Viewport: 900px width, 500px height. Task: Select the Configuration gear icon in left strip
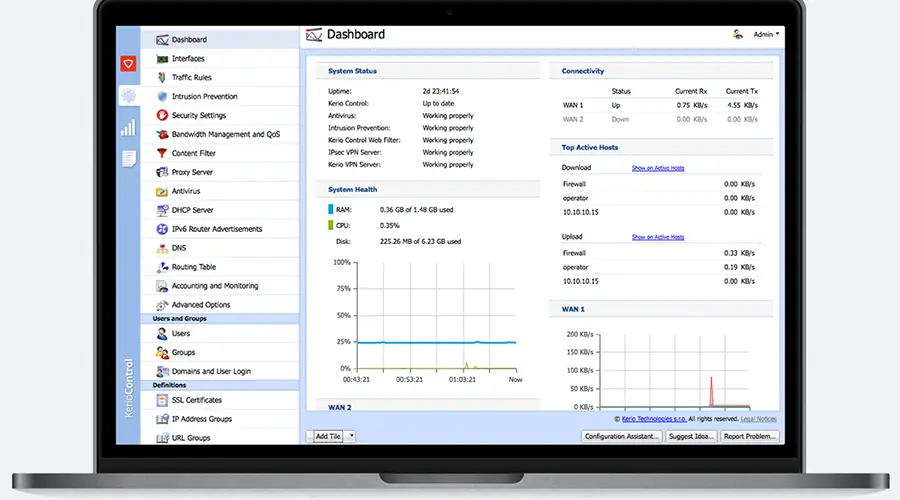(129, 95)
